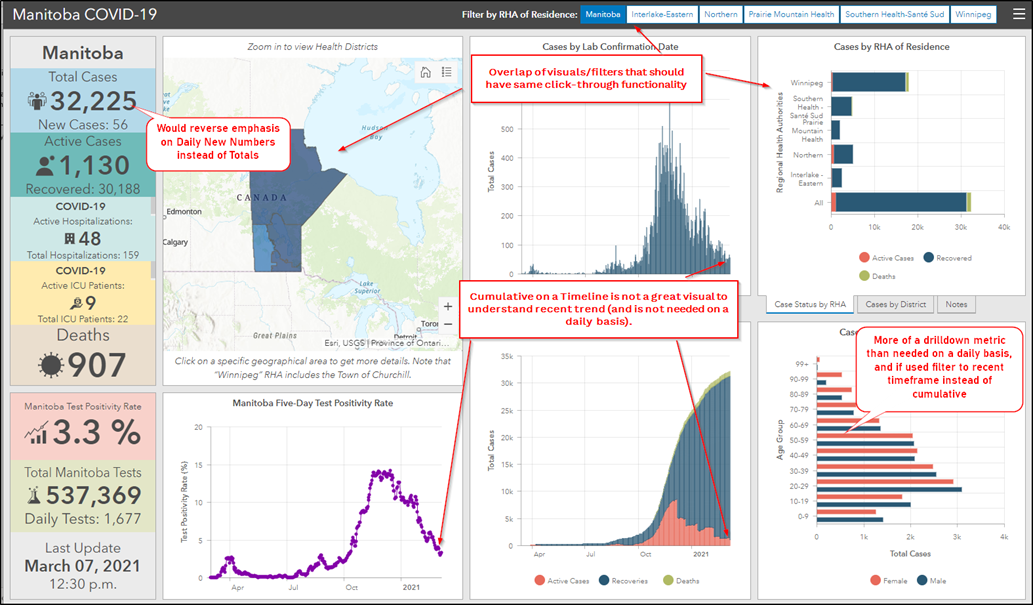Click the Edmonton label on the map
The width and height of the screenshot is (1033, 605).
(x=184, y=212)
